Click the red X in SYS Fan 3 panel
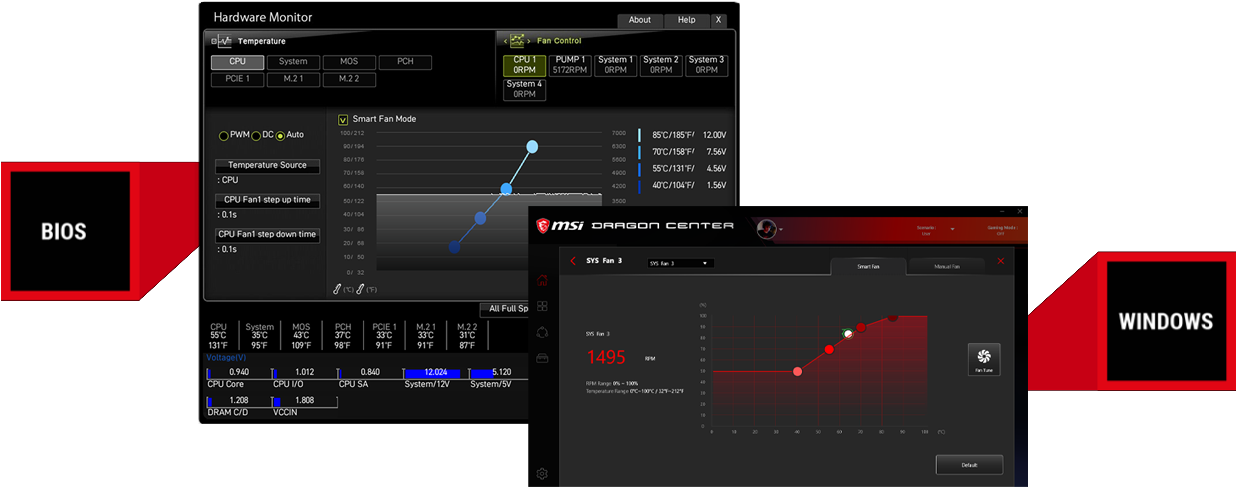 (1001, 262)
